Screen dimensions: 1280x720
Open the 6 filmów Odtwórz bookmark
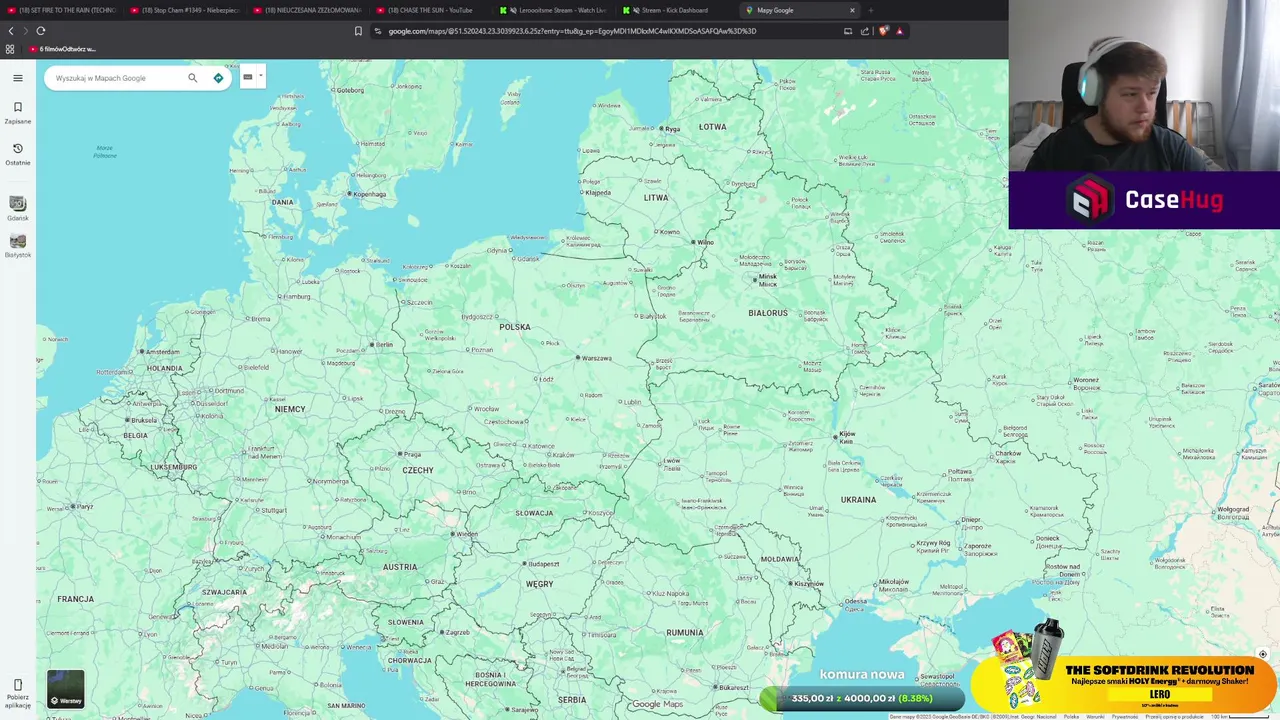point(65,49)
